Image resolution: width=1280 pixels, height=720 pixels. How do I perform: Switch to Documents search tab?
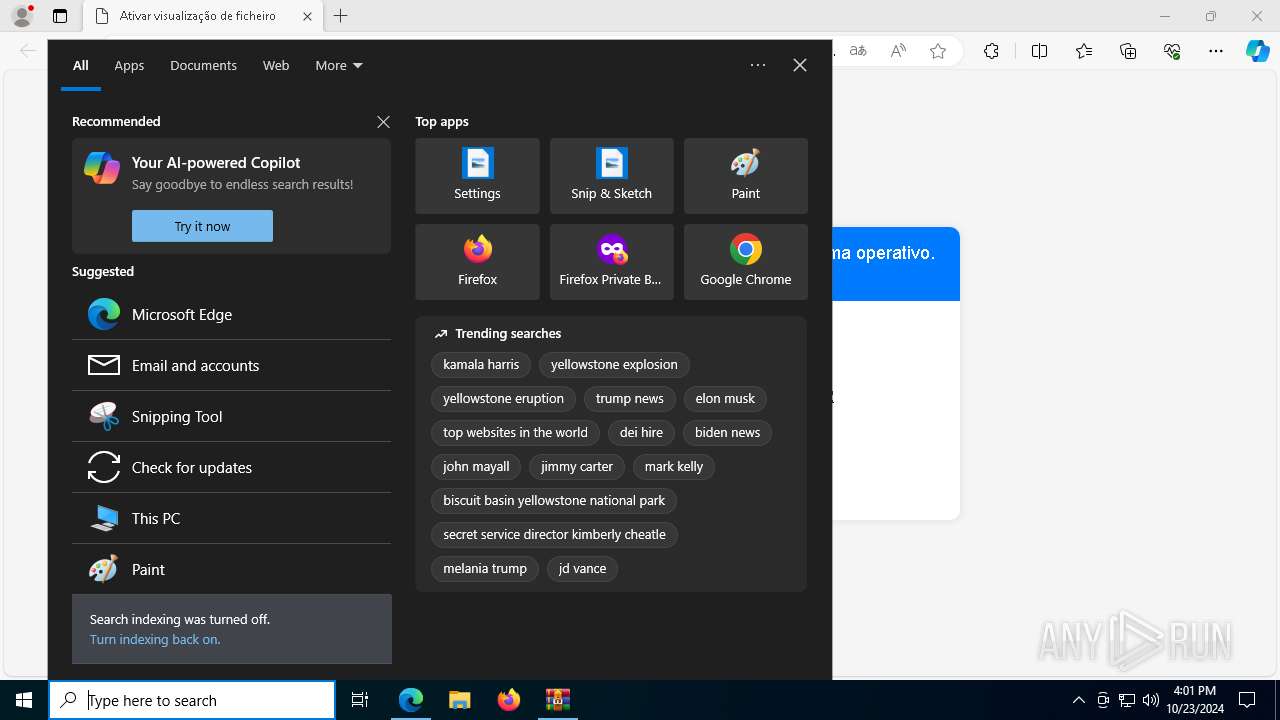[x=203, y=65]
